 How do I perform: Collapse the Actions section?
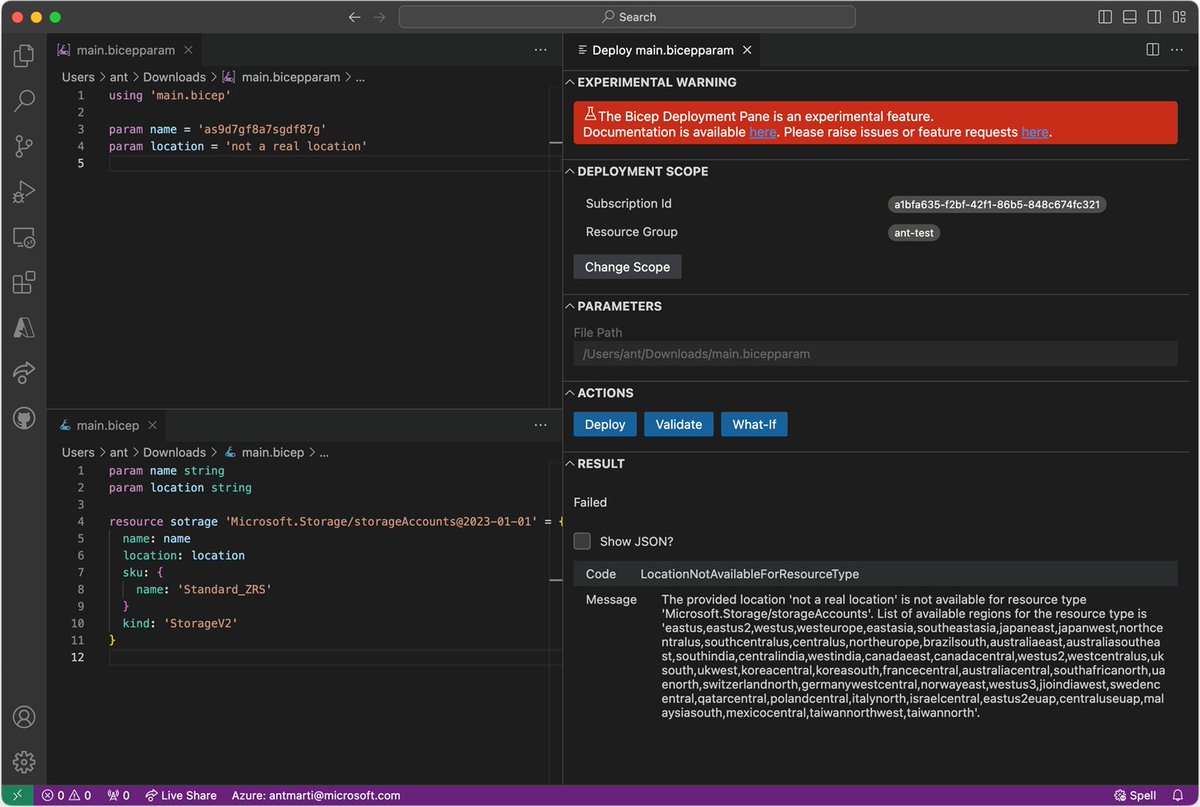599,393
